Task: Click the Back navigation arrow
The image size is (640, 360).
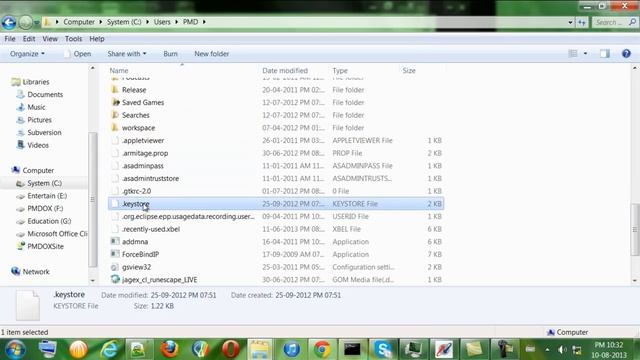Action: tap(9, 22)
